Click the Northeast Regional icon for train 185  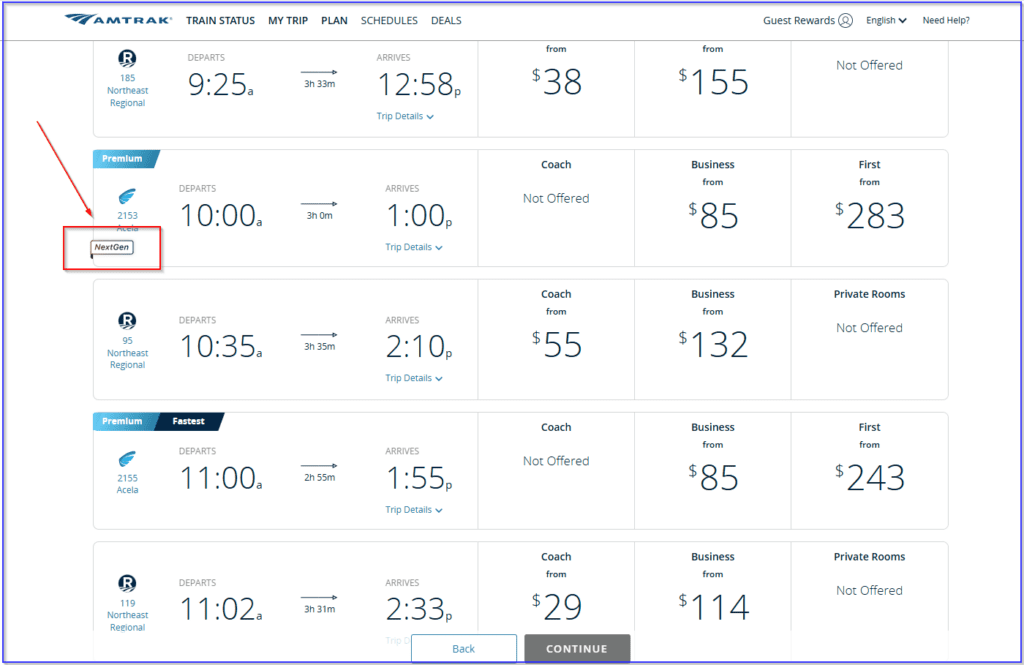click(127, 59)
